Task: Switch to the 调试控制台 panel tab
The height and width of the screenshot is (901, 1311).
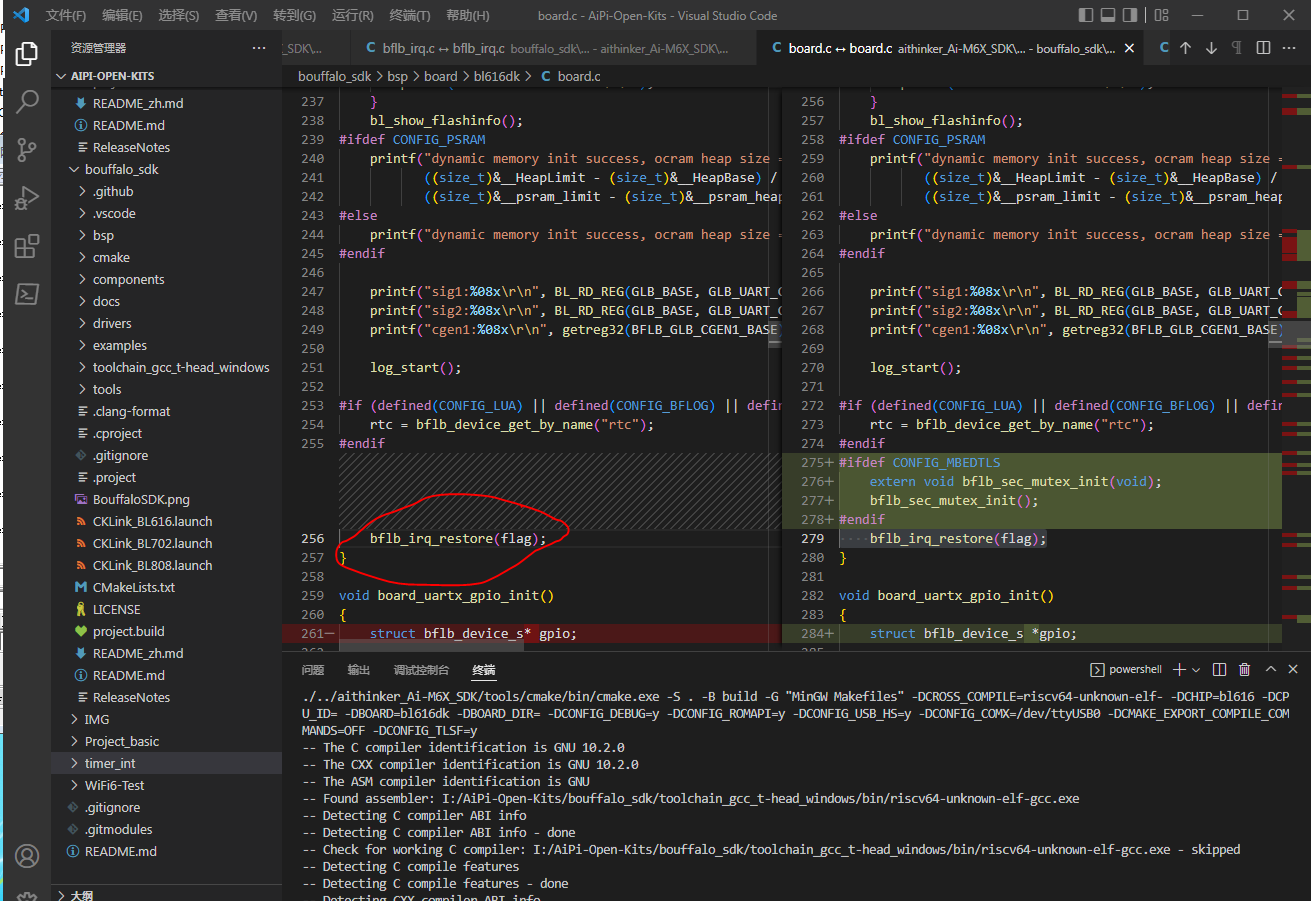Action: [421, 670]
